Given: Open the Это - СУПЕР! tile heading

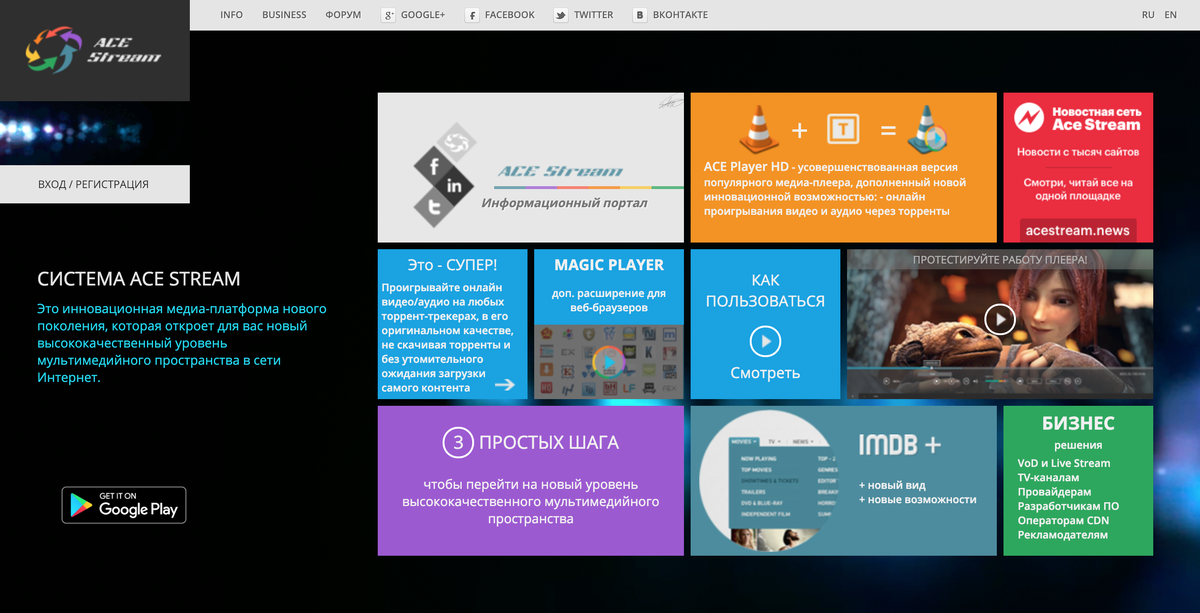Looking at the screenshot, I should 453,265.
